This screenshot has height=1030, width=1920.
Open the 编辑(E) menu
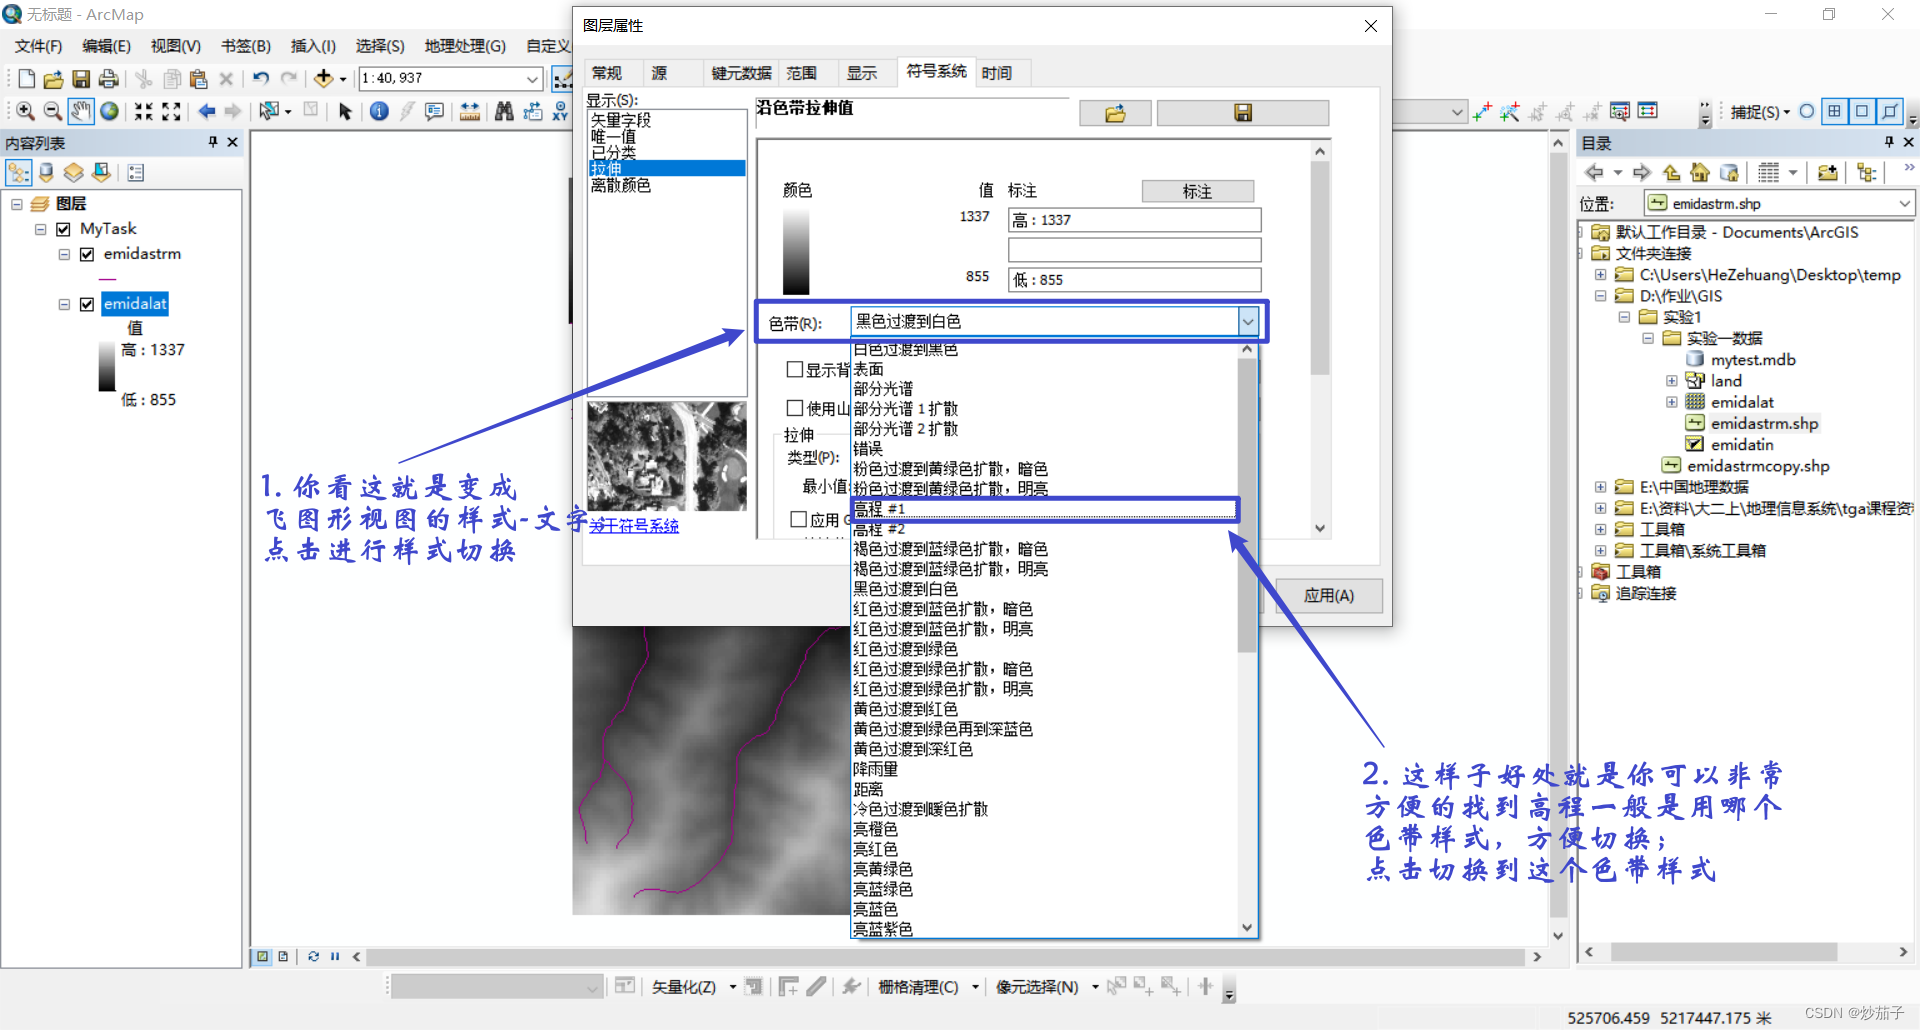click(106, 46)
